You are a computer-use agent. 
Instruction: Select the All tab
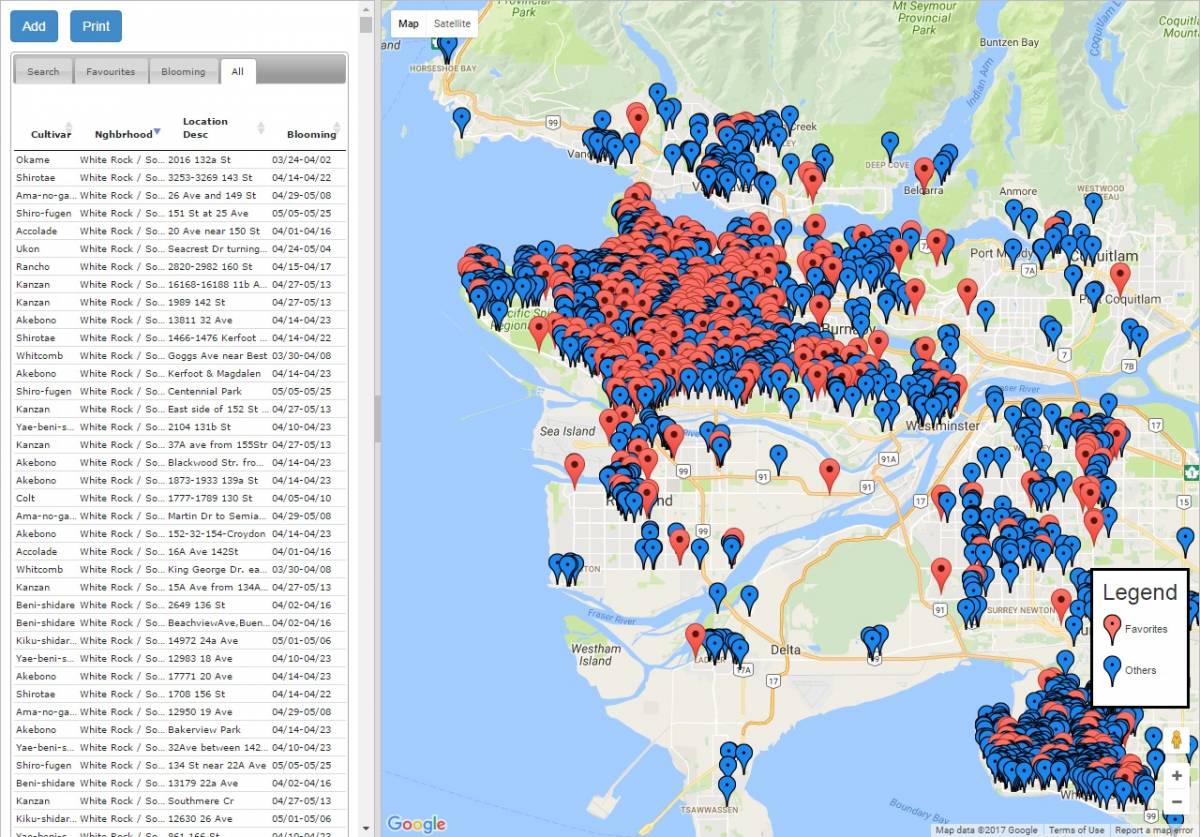(x=237, y=71)
